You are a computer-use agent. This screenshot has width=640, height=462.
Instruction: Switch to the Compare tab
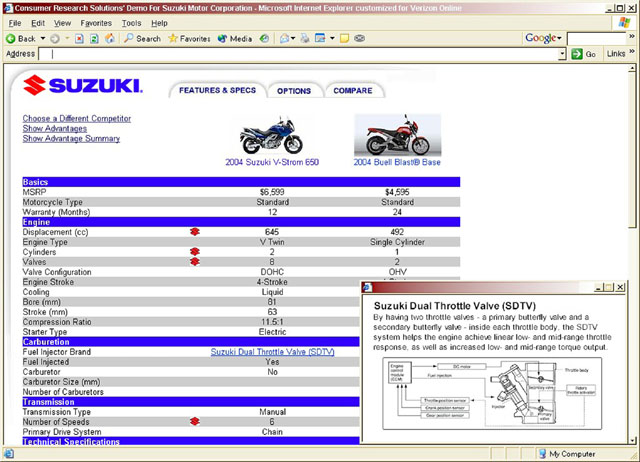[353, 91]
